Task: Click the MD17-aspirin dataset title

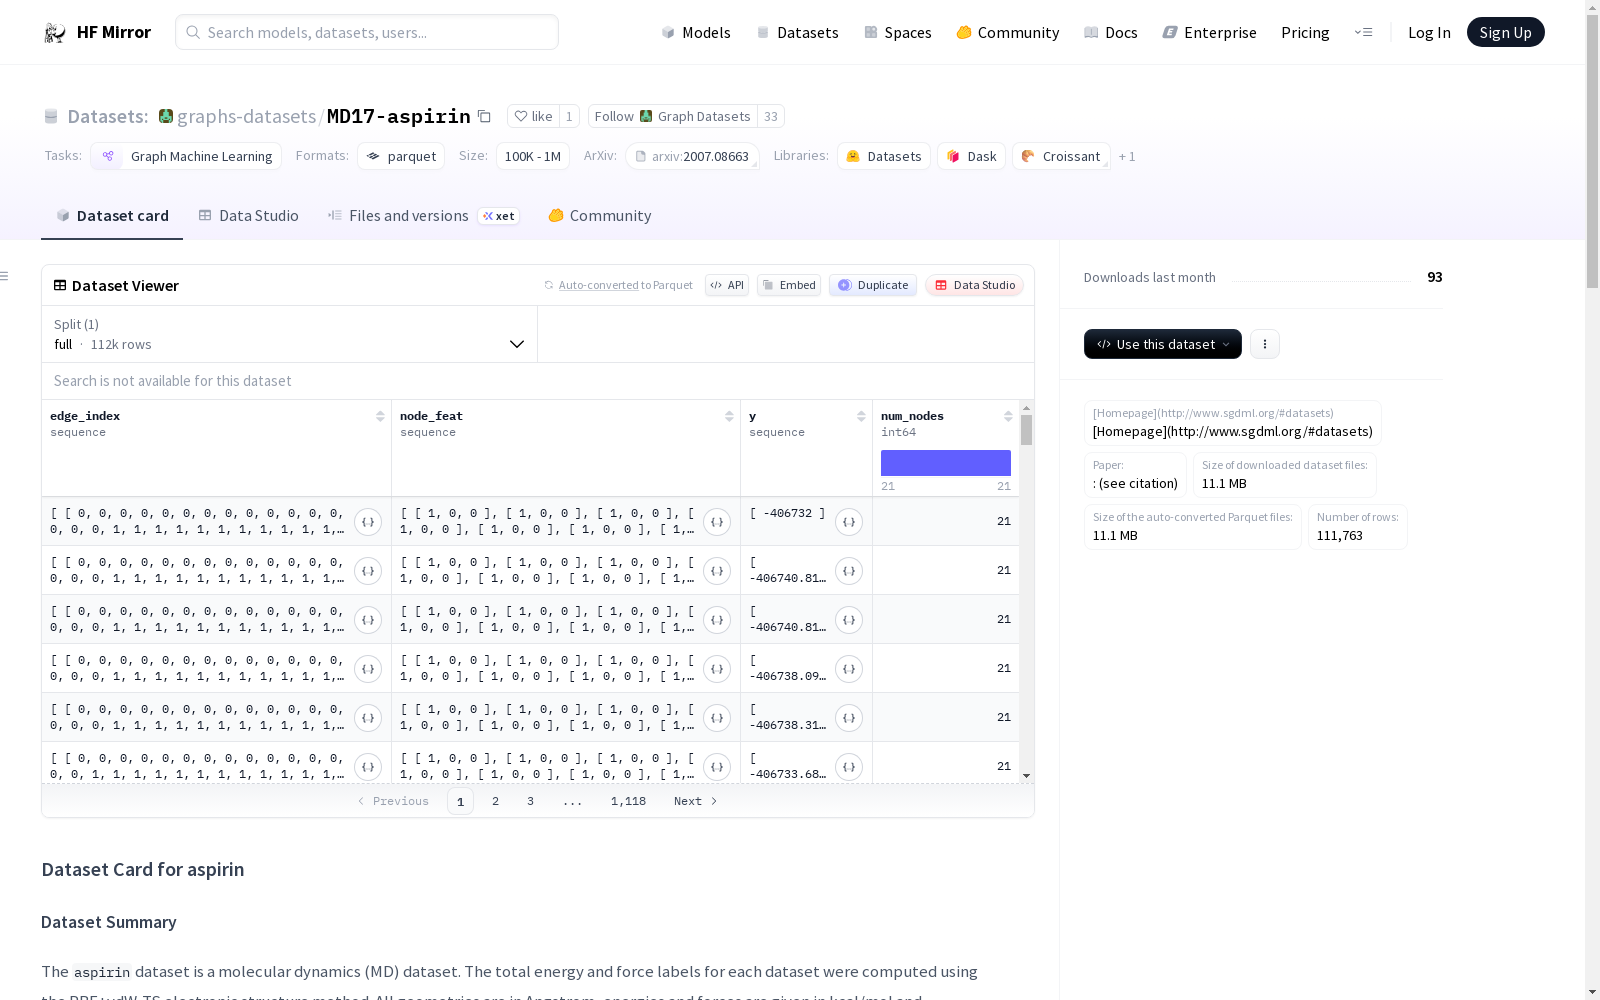Action: 399,116
